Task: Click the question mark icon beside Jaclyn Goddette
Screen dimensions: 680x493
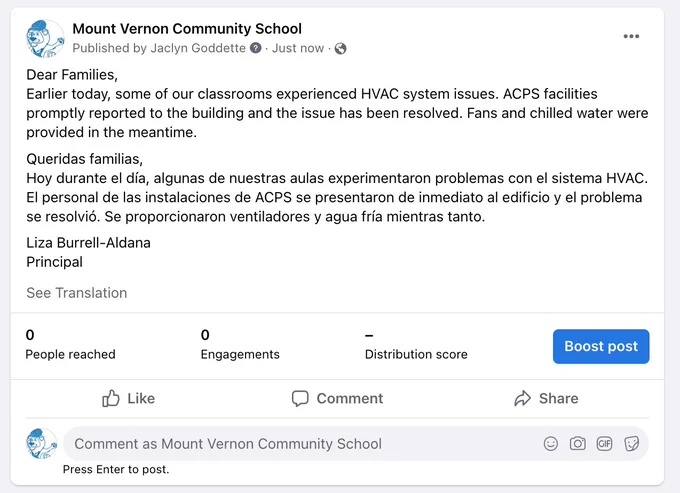Action: pyautogui.click(x=256, y=48)
